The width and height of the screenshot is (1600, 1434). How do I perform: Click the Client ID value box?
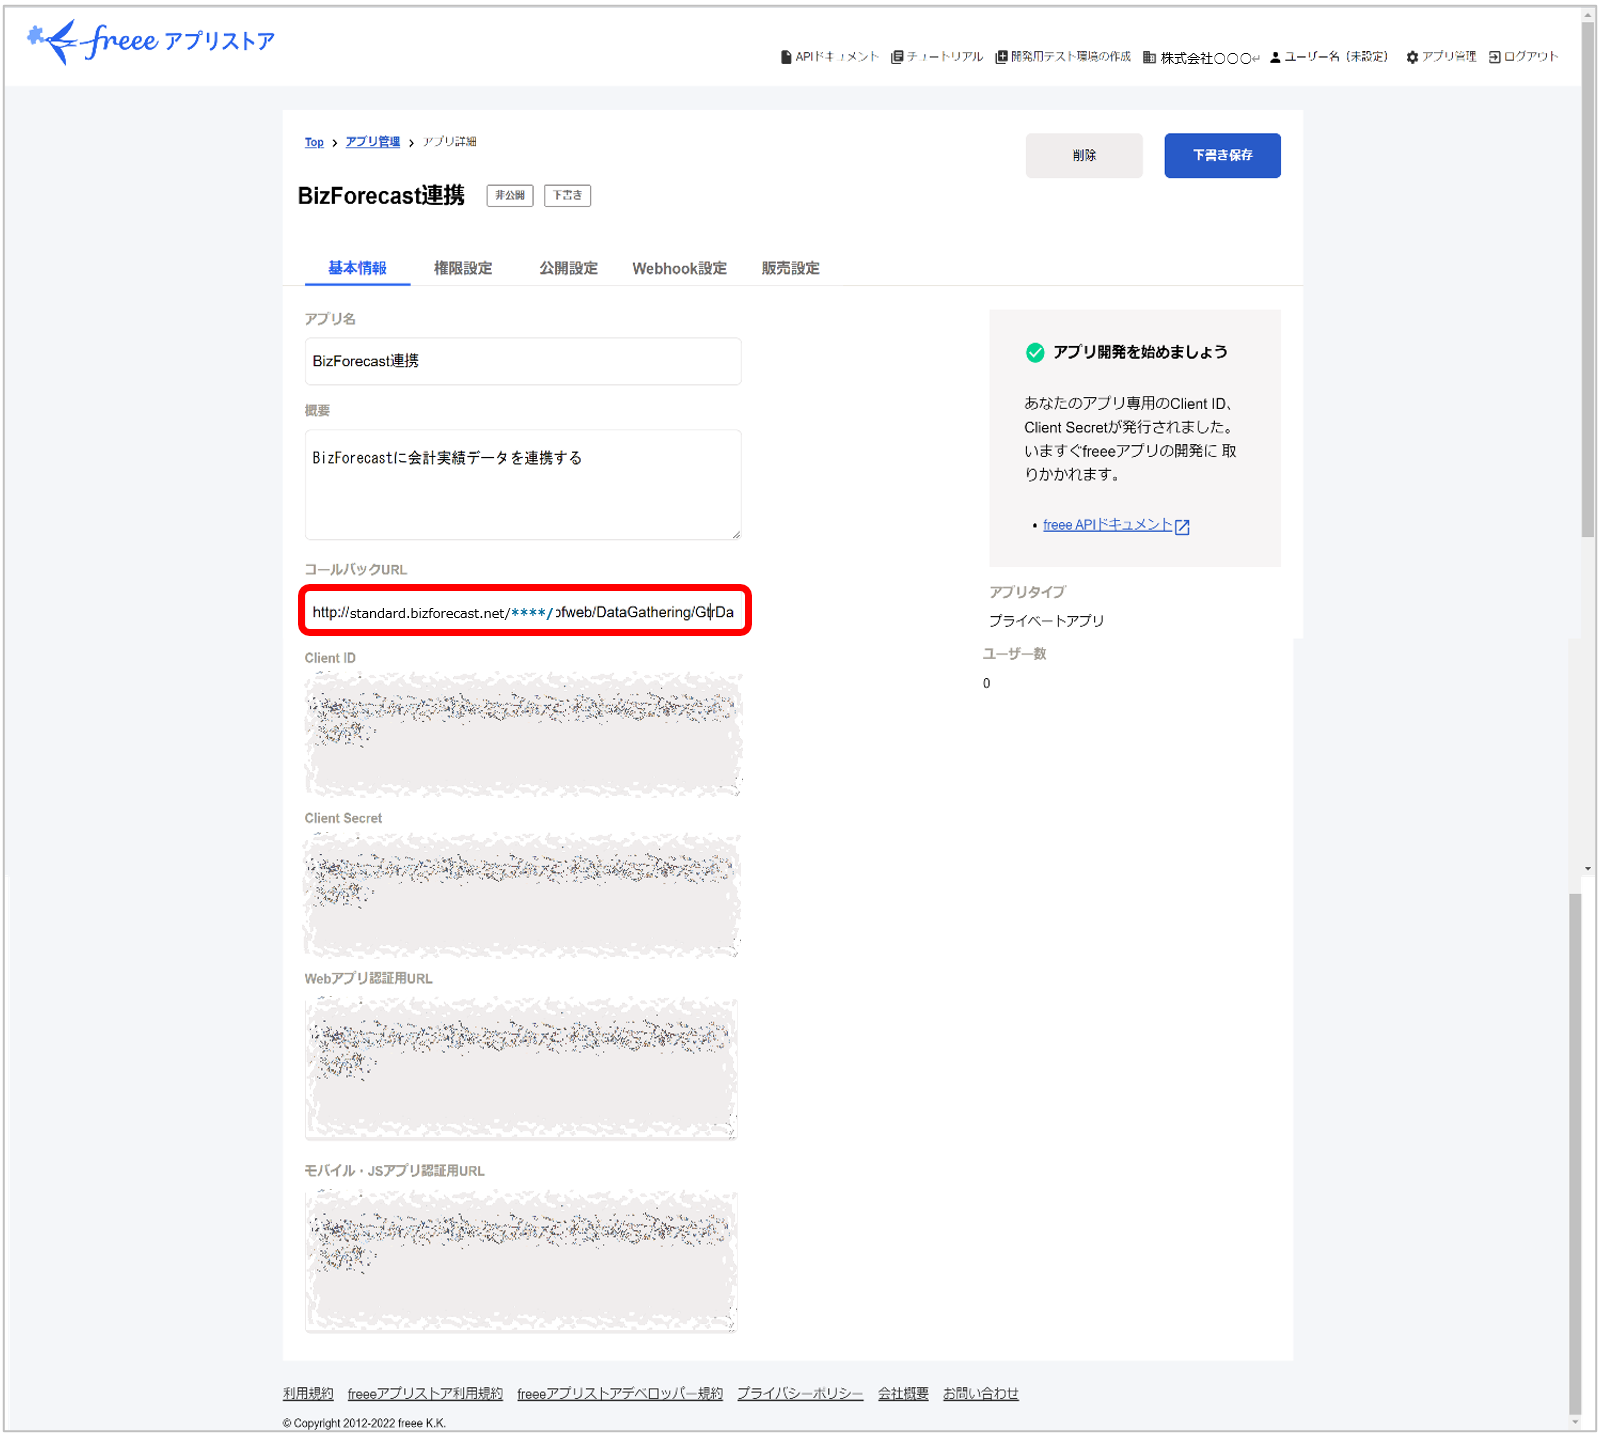[523, 735]
